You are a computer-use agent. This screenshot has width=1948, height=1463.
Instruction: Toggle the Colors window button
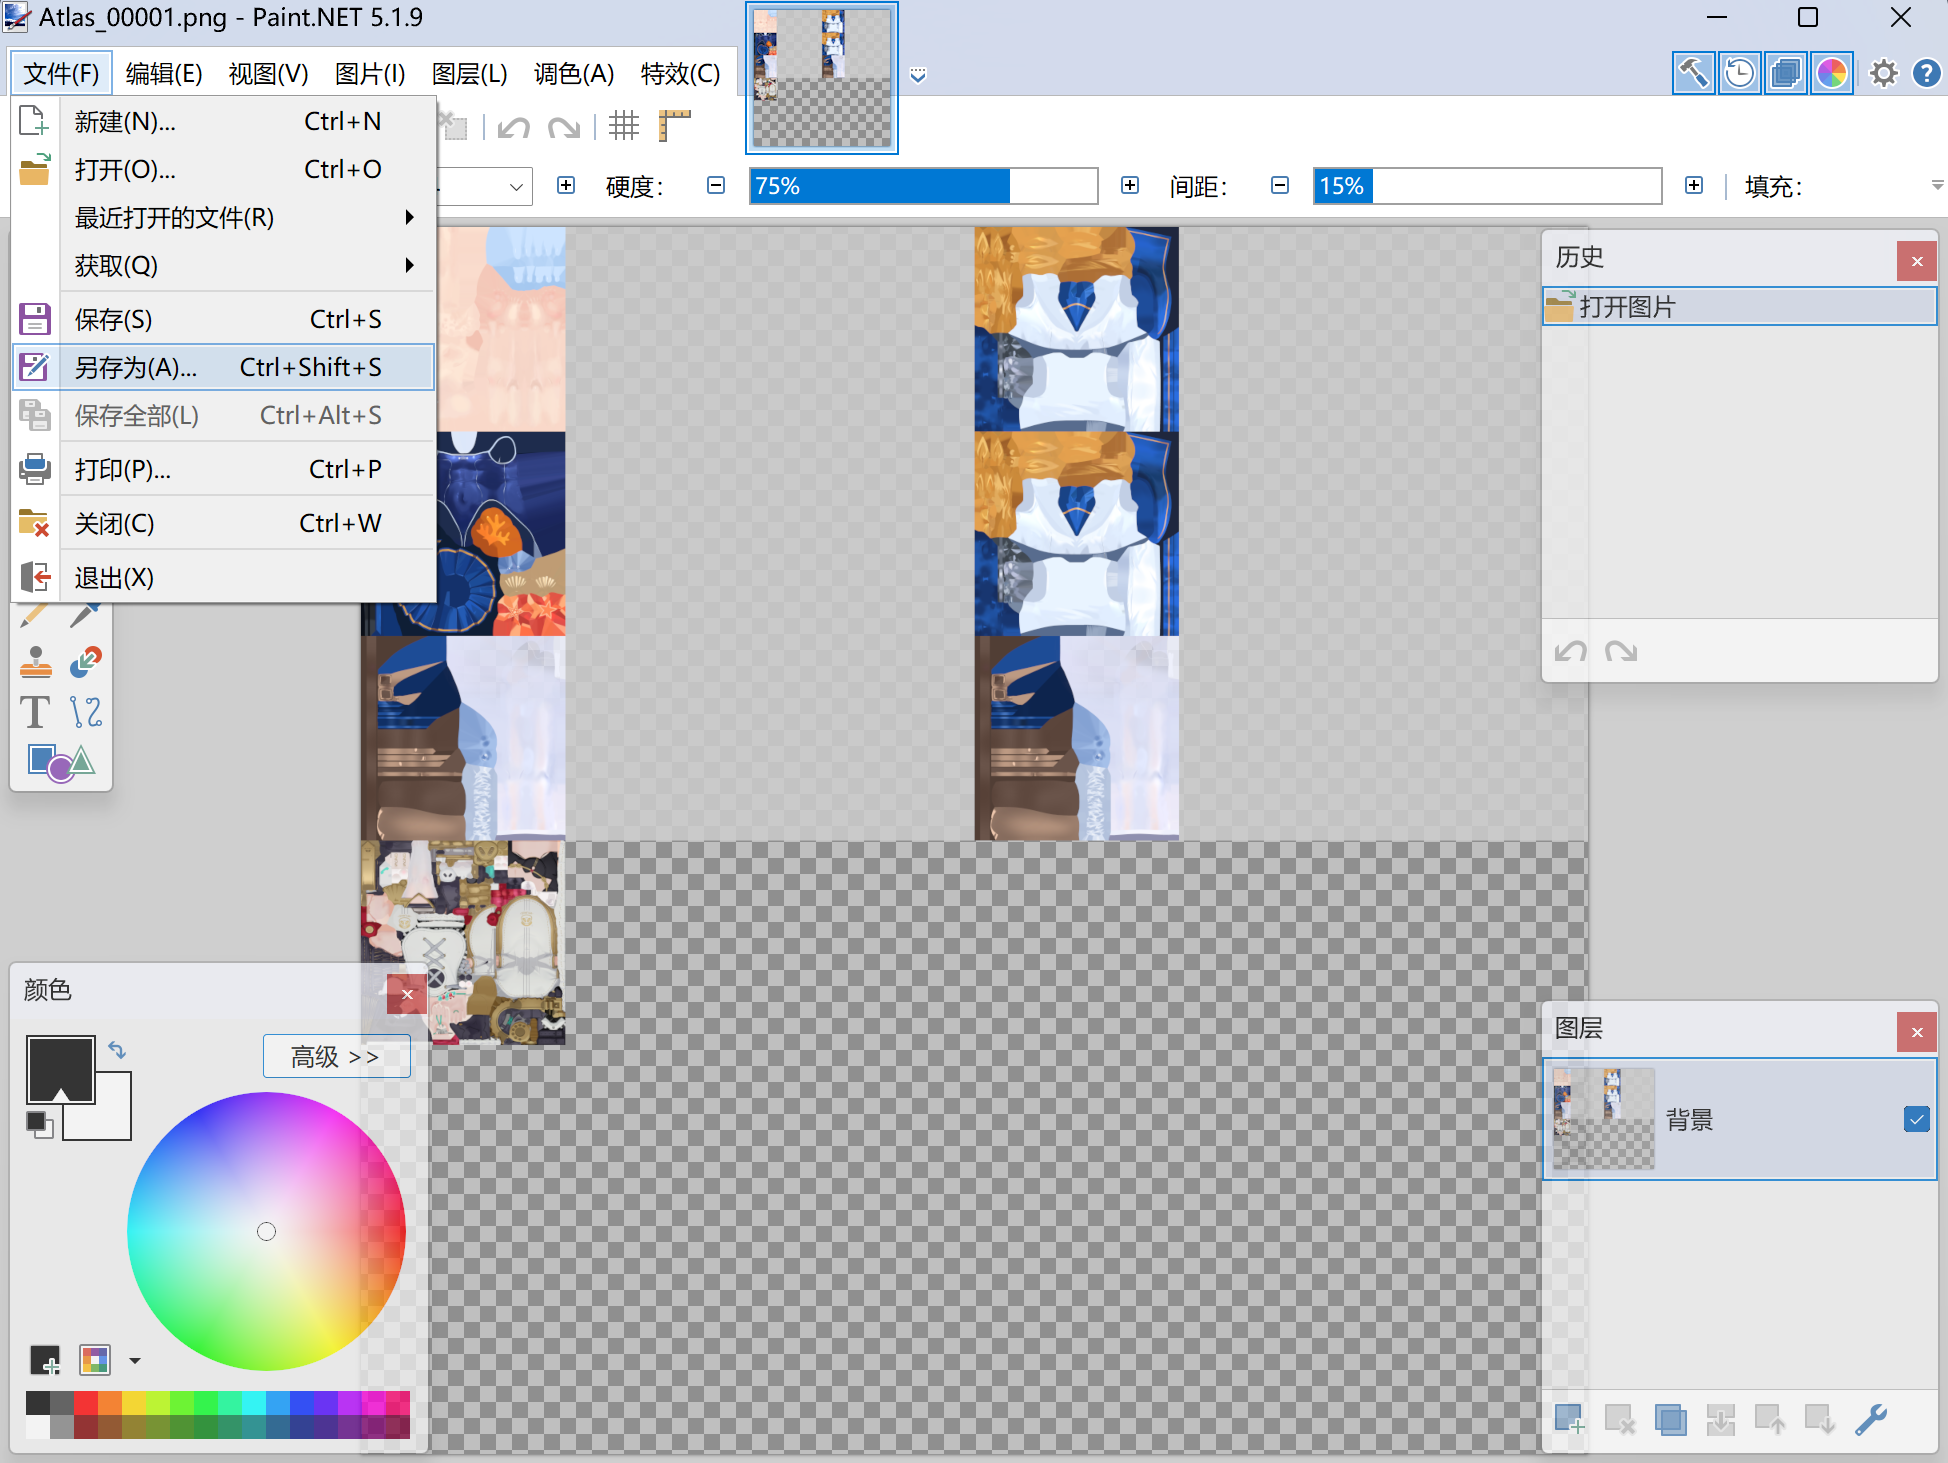pyautogui.click(x=1832, y=73)
